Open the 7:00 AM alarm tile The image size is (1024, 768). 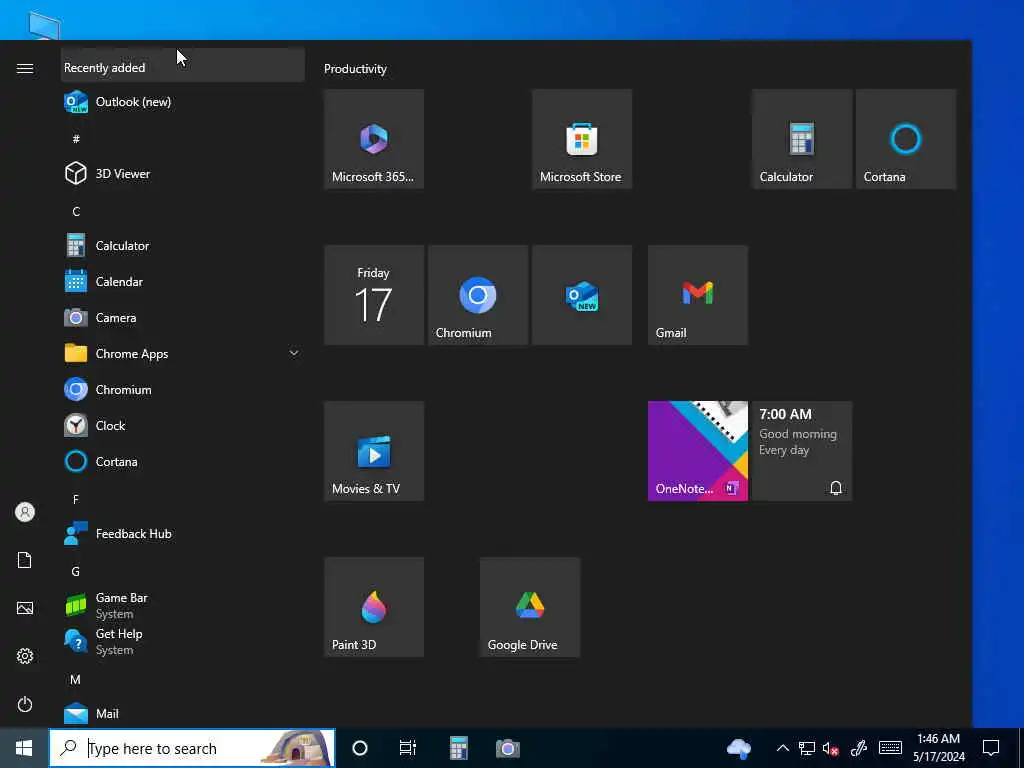click(x=802, y=451)
